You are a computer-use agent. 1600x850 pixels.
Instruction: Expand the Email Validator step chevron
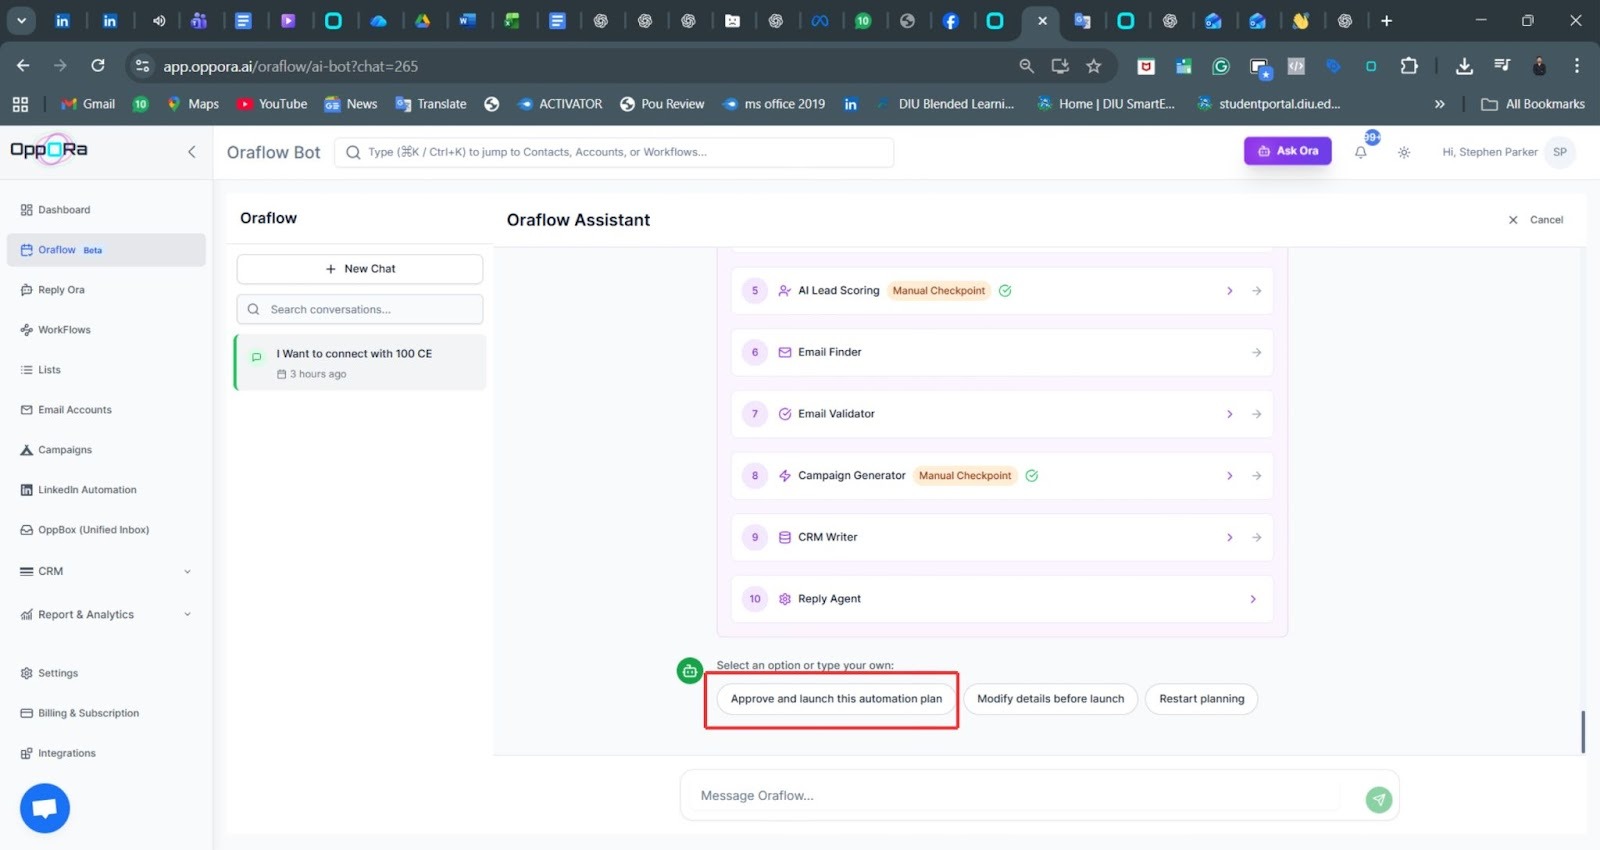[1229, 414]
